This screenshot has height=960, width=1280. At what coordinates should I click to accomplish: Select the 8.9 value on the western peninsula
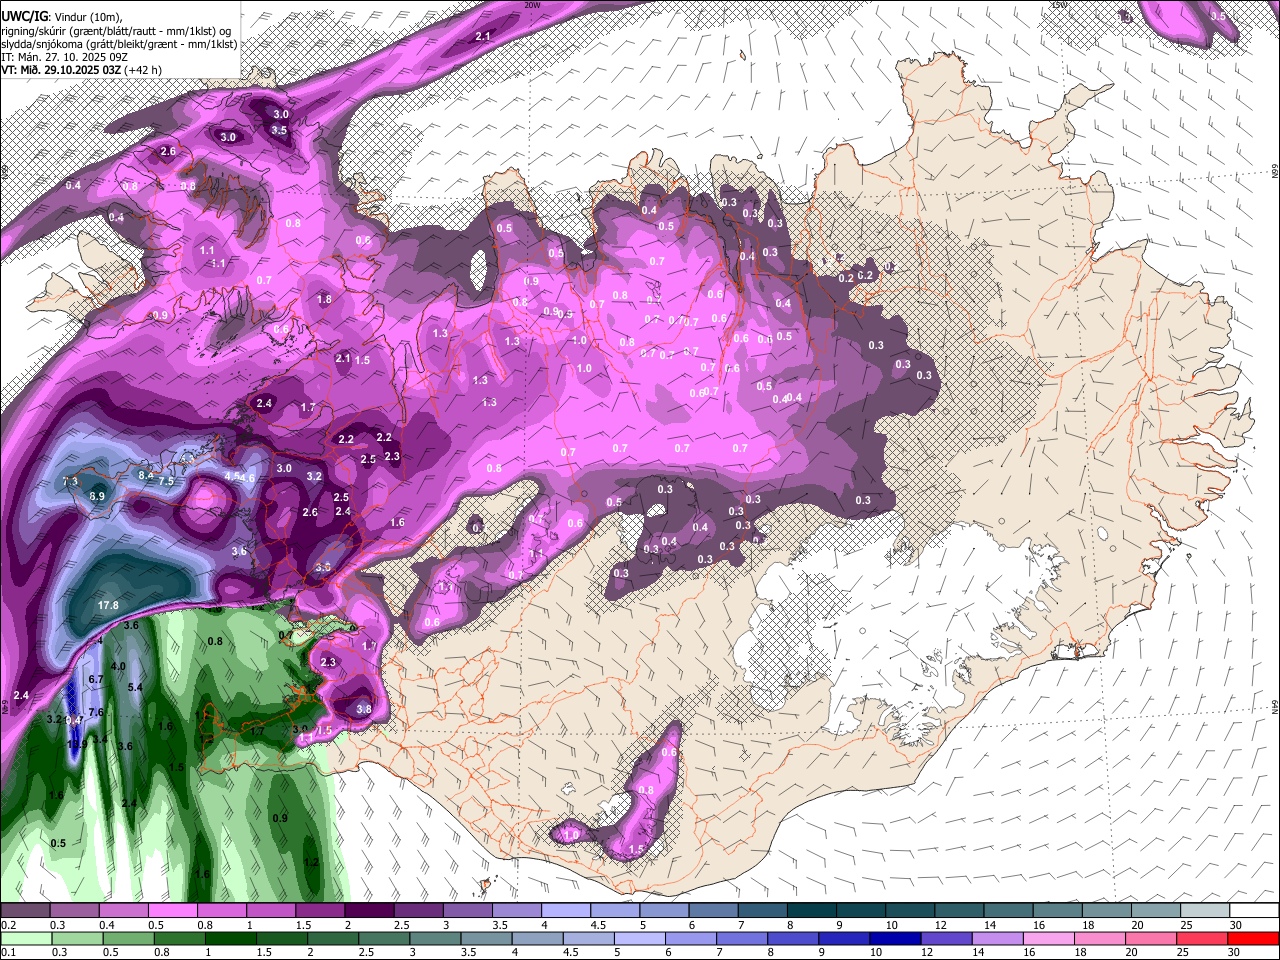point(97,496)
